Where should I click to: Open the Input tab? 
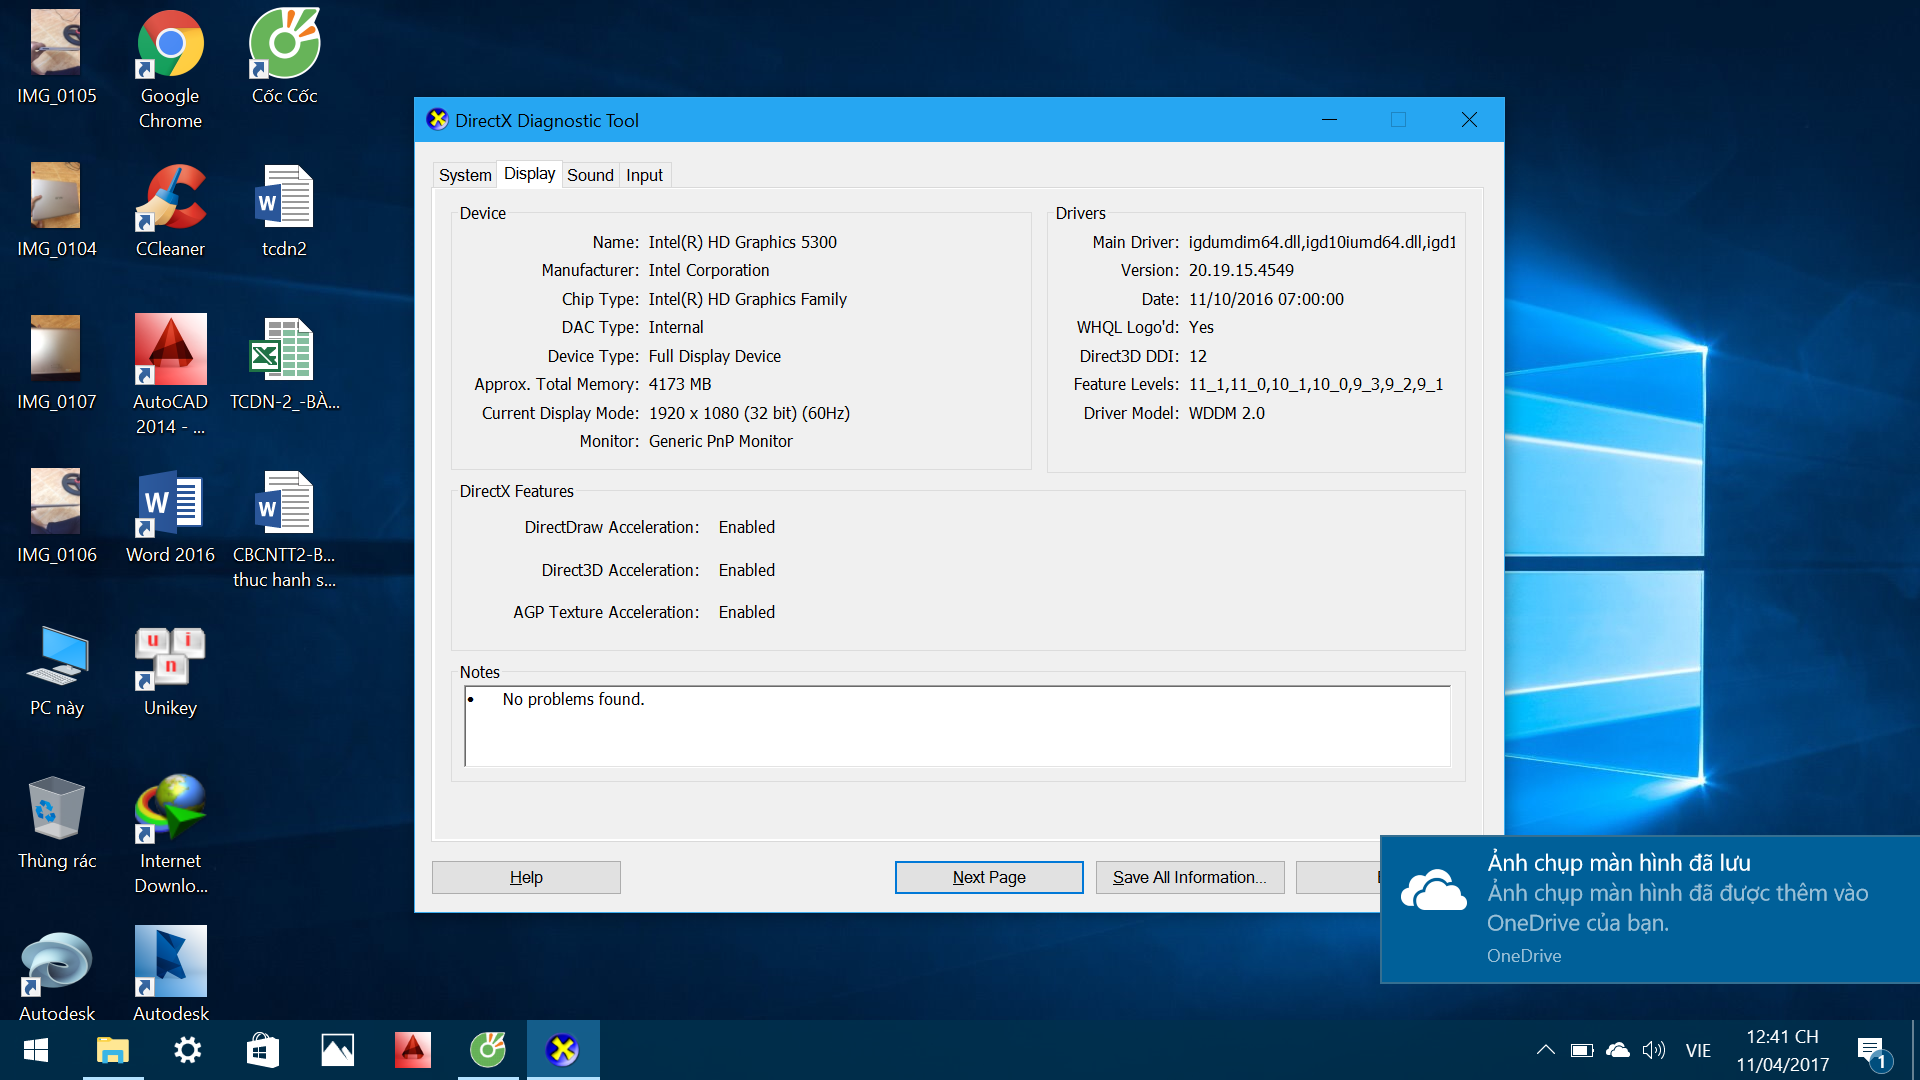[644, 175]
